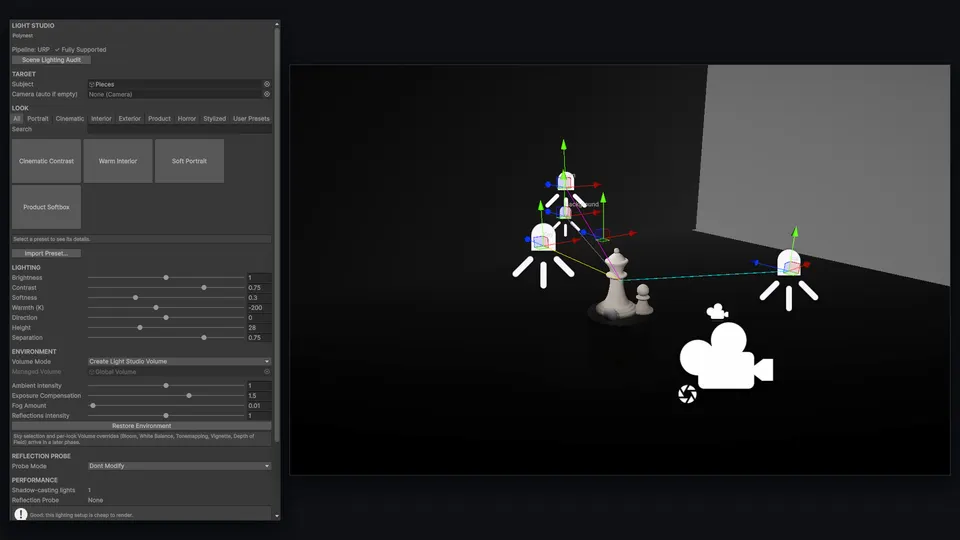The height and width of the screenshot is (540, 960).
Task: Choose the Product Softbox preset
Action: click(47, 207)
